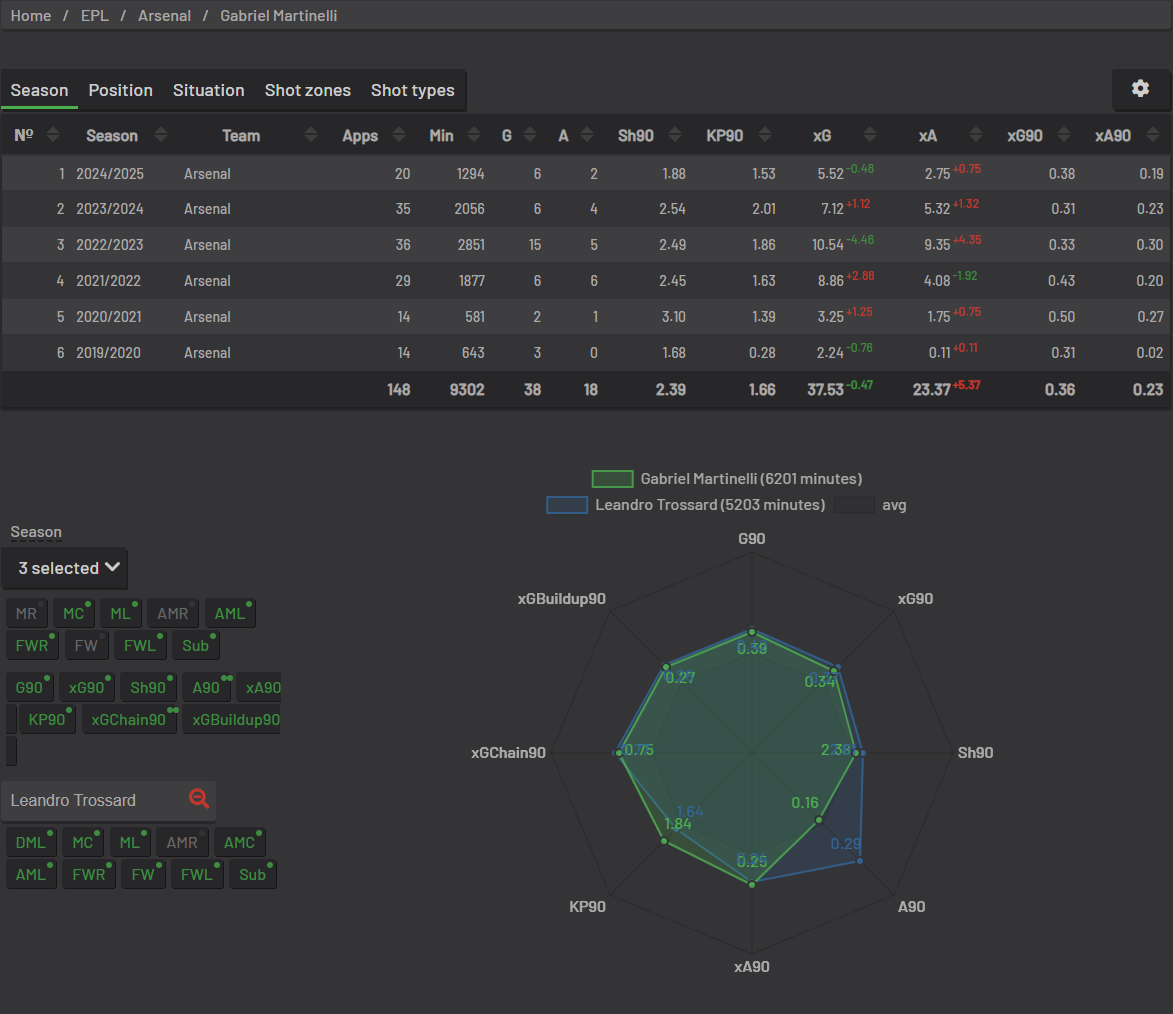Toggle the KP90 metric on radar
Image resolution: width=1173 pixels, height=1014 pixels.
(x=46, y=720)
